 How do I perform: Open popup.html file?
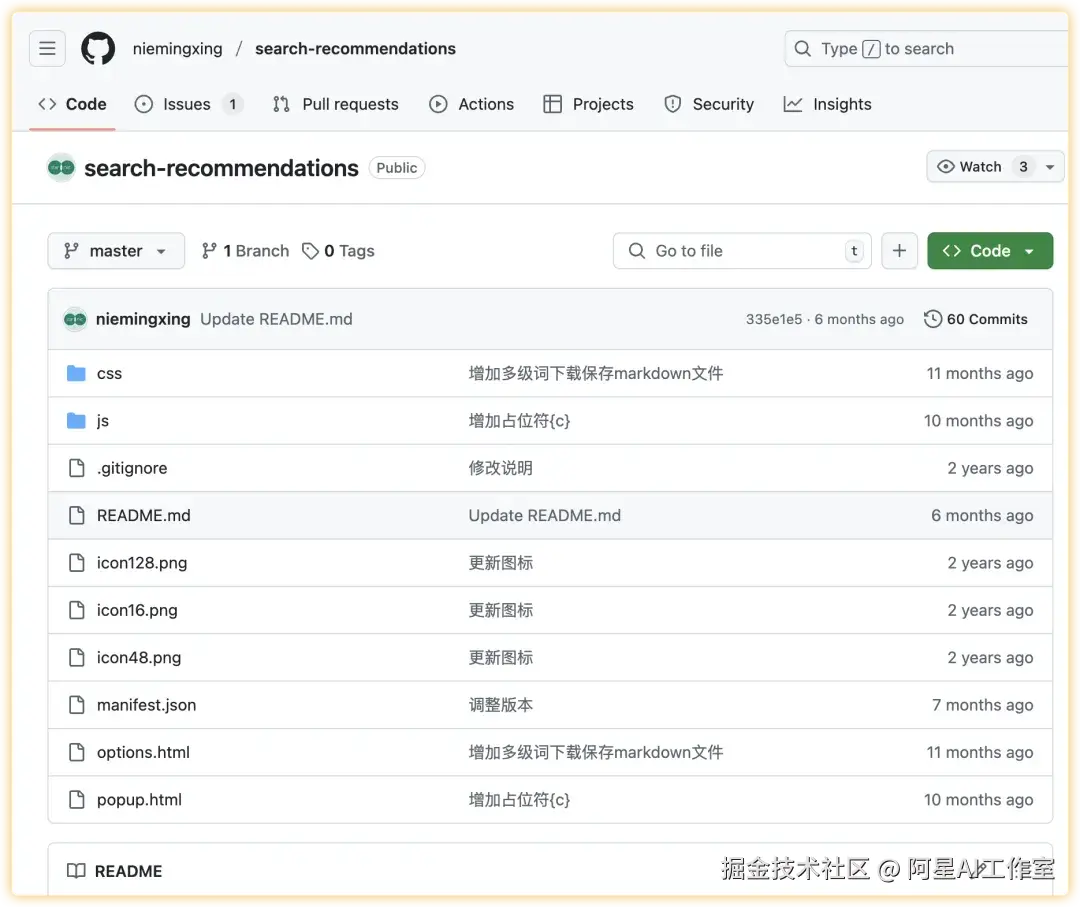[x=140, y=800]
